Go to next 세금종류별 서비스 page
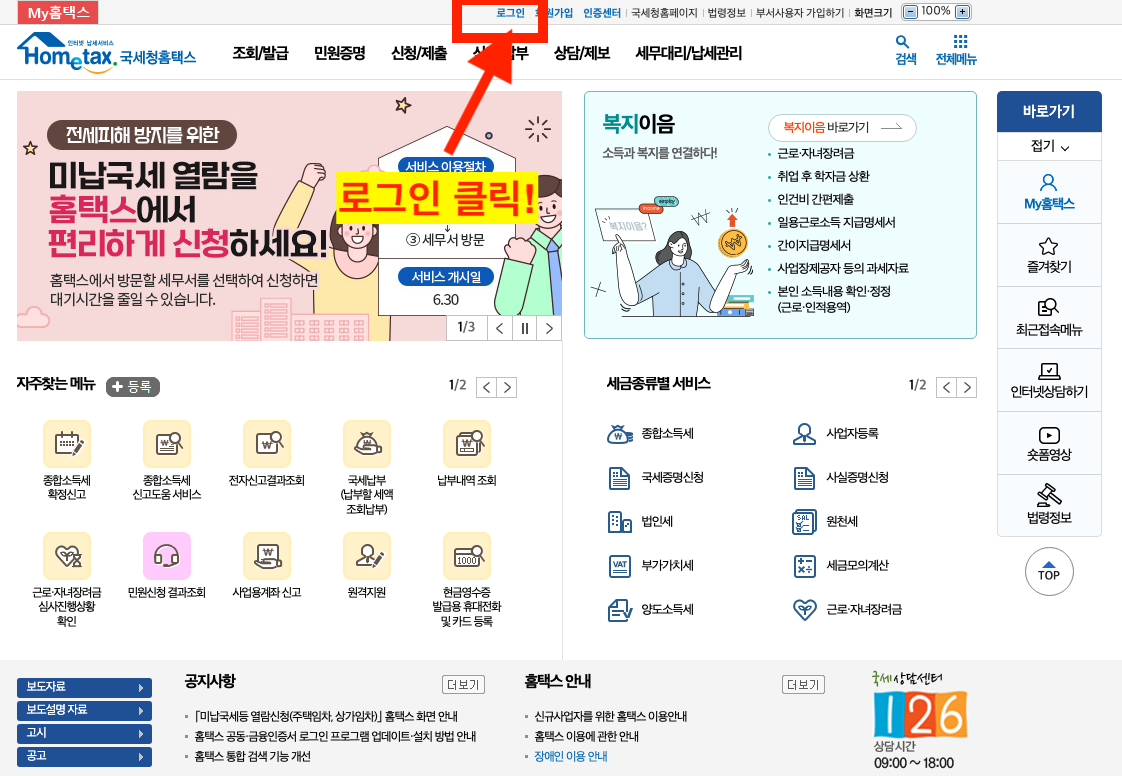This screenshot has width=1122, height=776. coord(967,387)
